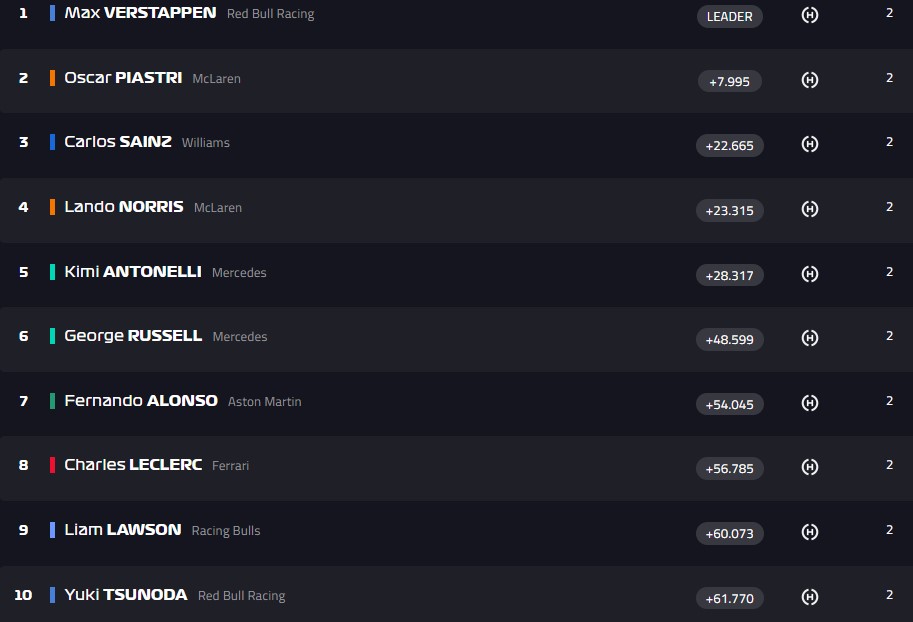Click the hard tyre icon in Alonso's row
913x622 pixels.
coord(810,403)
